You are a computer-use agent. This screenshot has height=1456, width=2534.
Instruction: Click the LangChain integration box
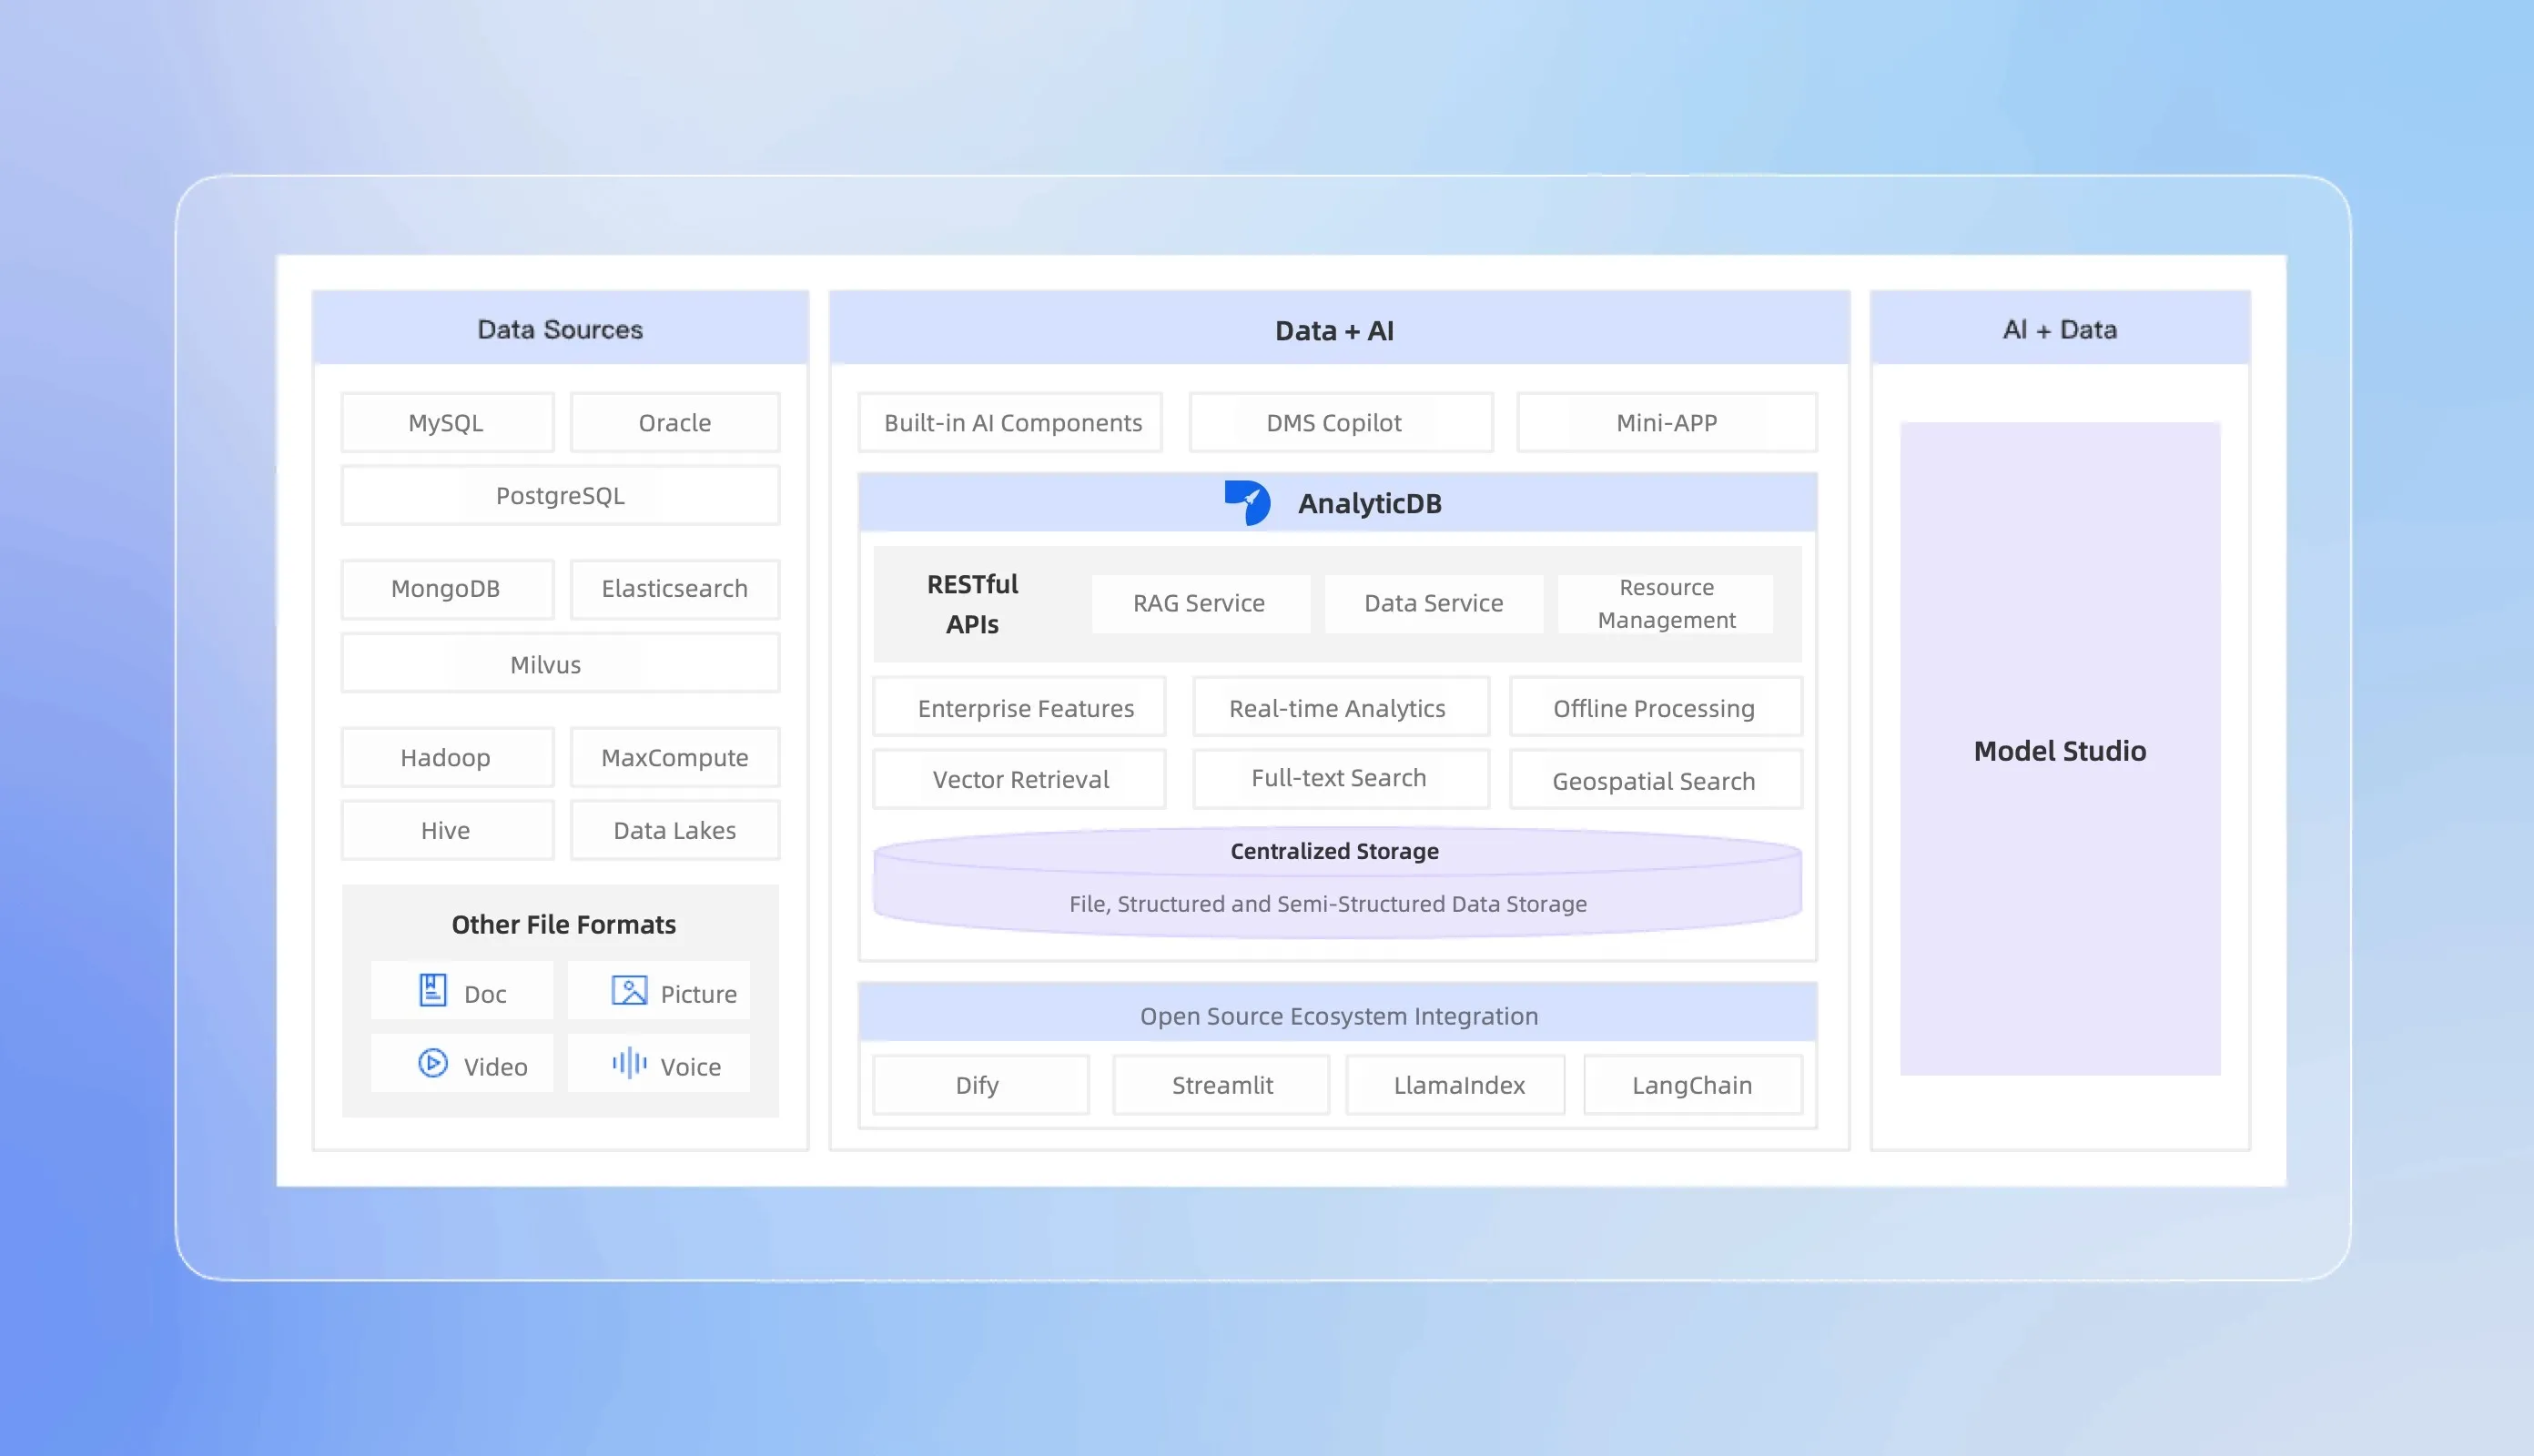point(1692,1085)
